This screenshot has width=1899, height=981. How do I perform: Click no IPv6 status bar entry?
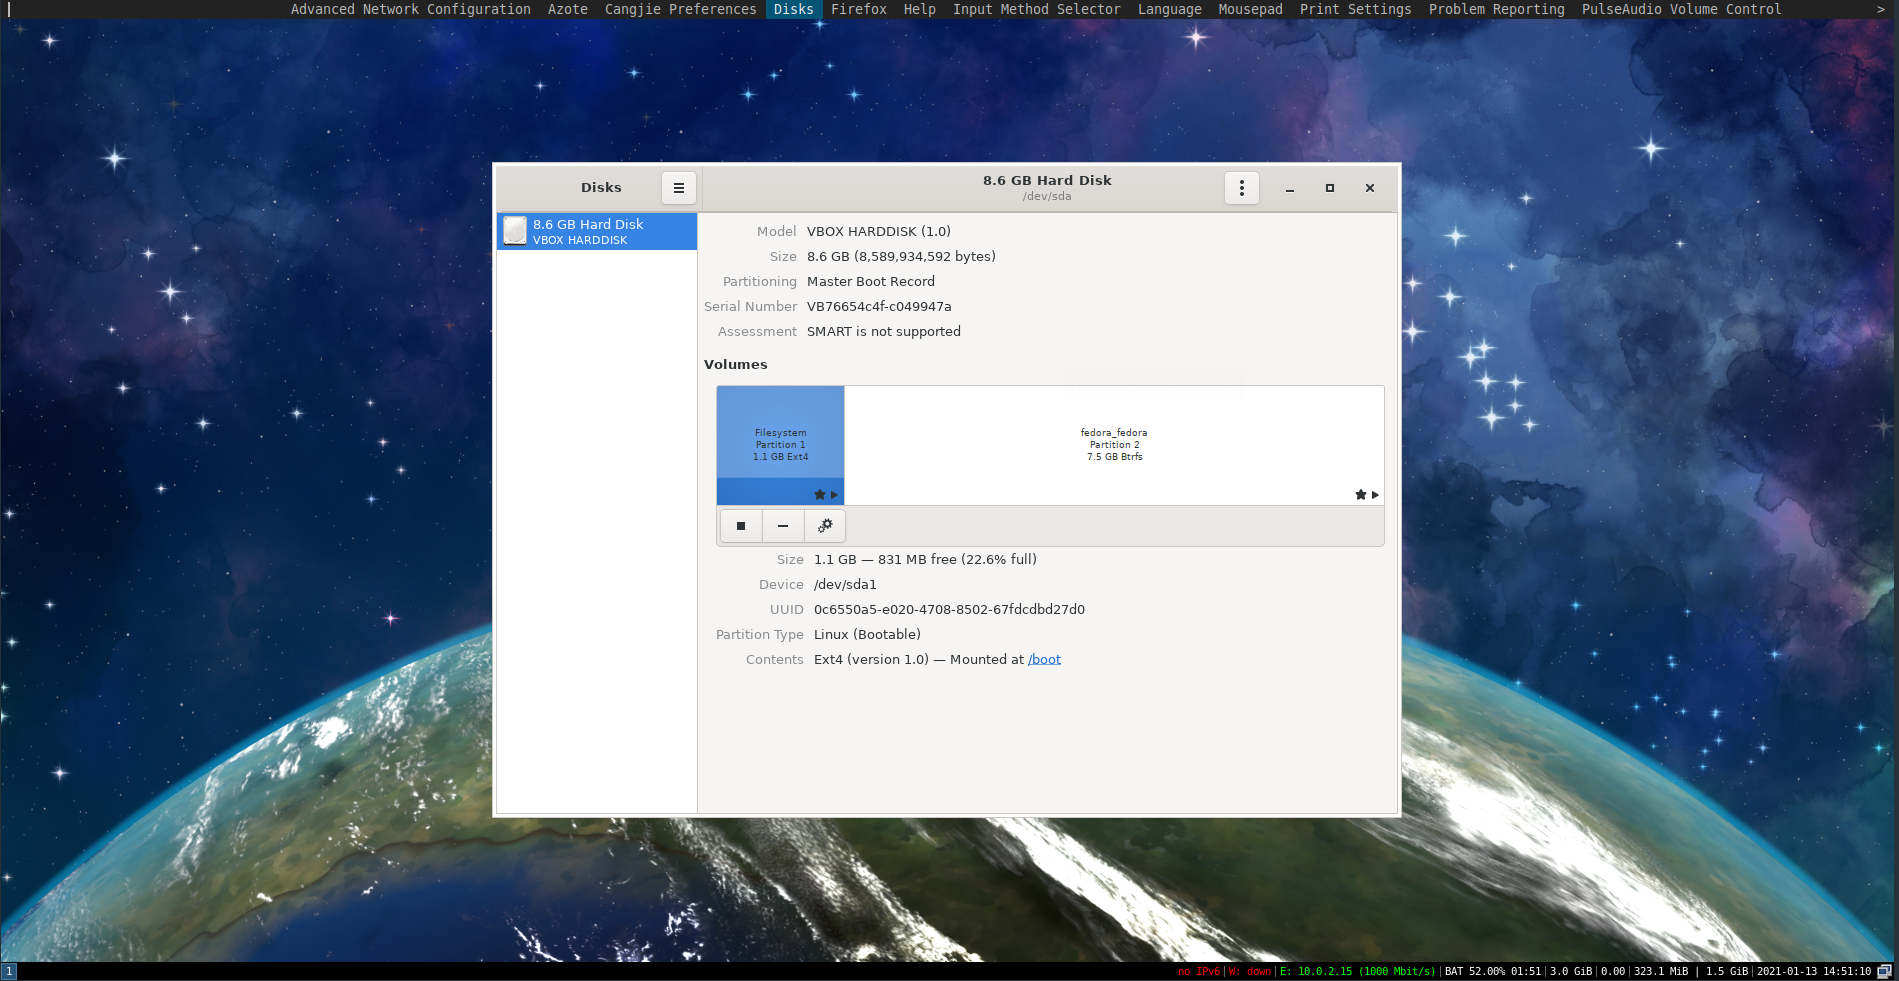(x=1199, y=971)
